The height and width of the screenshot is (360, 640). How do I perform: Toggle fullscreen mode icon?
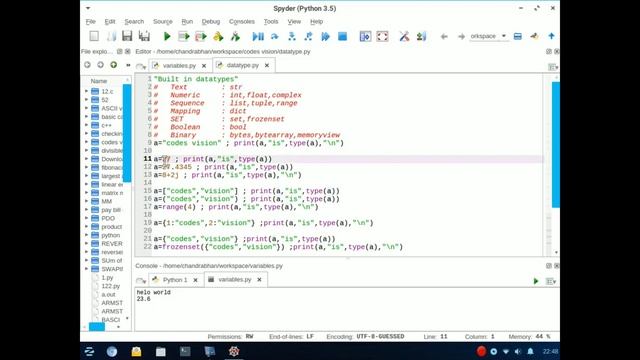pos(382,36)
